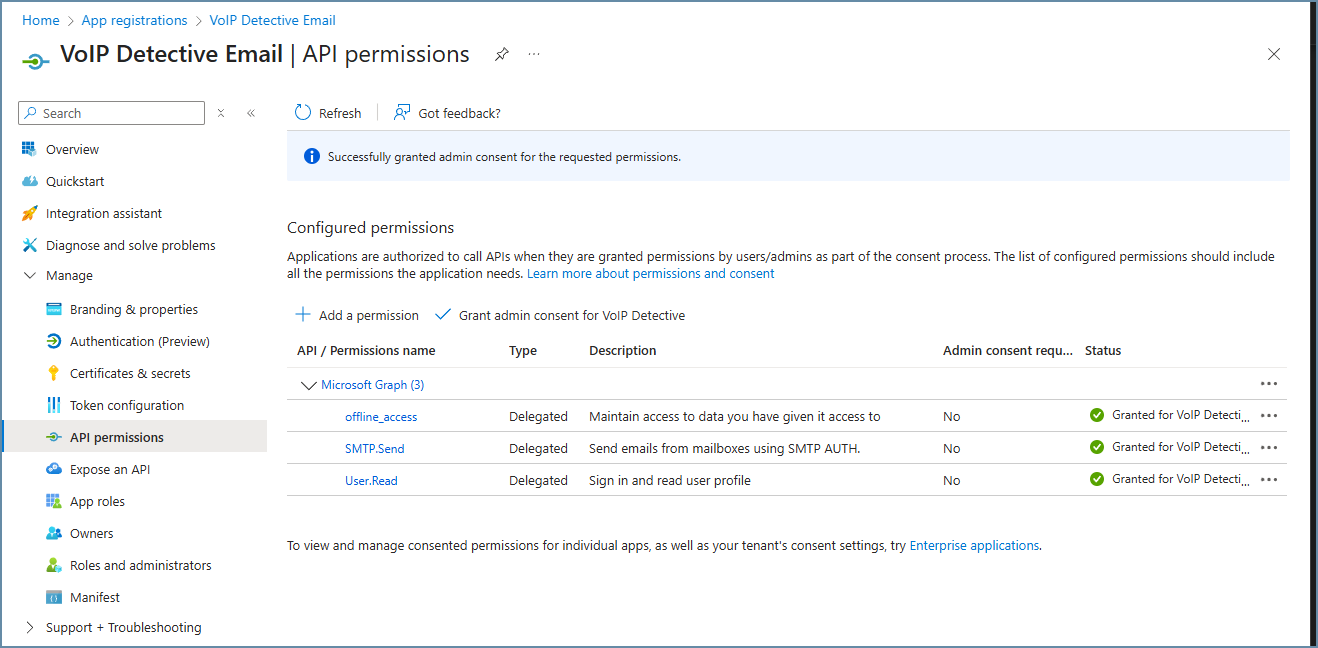The height and width of the screenshot is (648, 1318).
Task: Collapse the Microsoft Graph permissions group
Action: pos(307,385)
